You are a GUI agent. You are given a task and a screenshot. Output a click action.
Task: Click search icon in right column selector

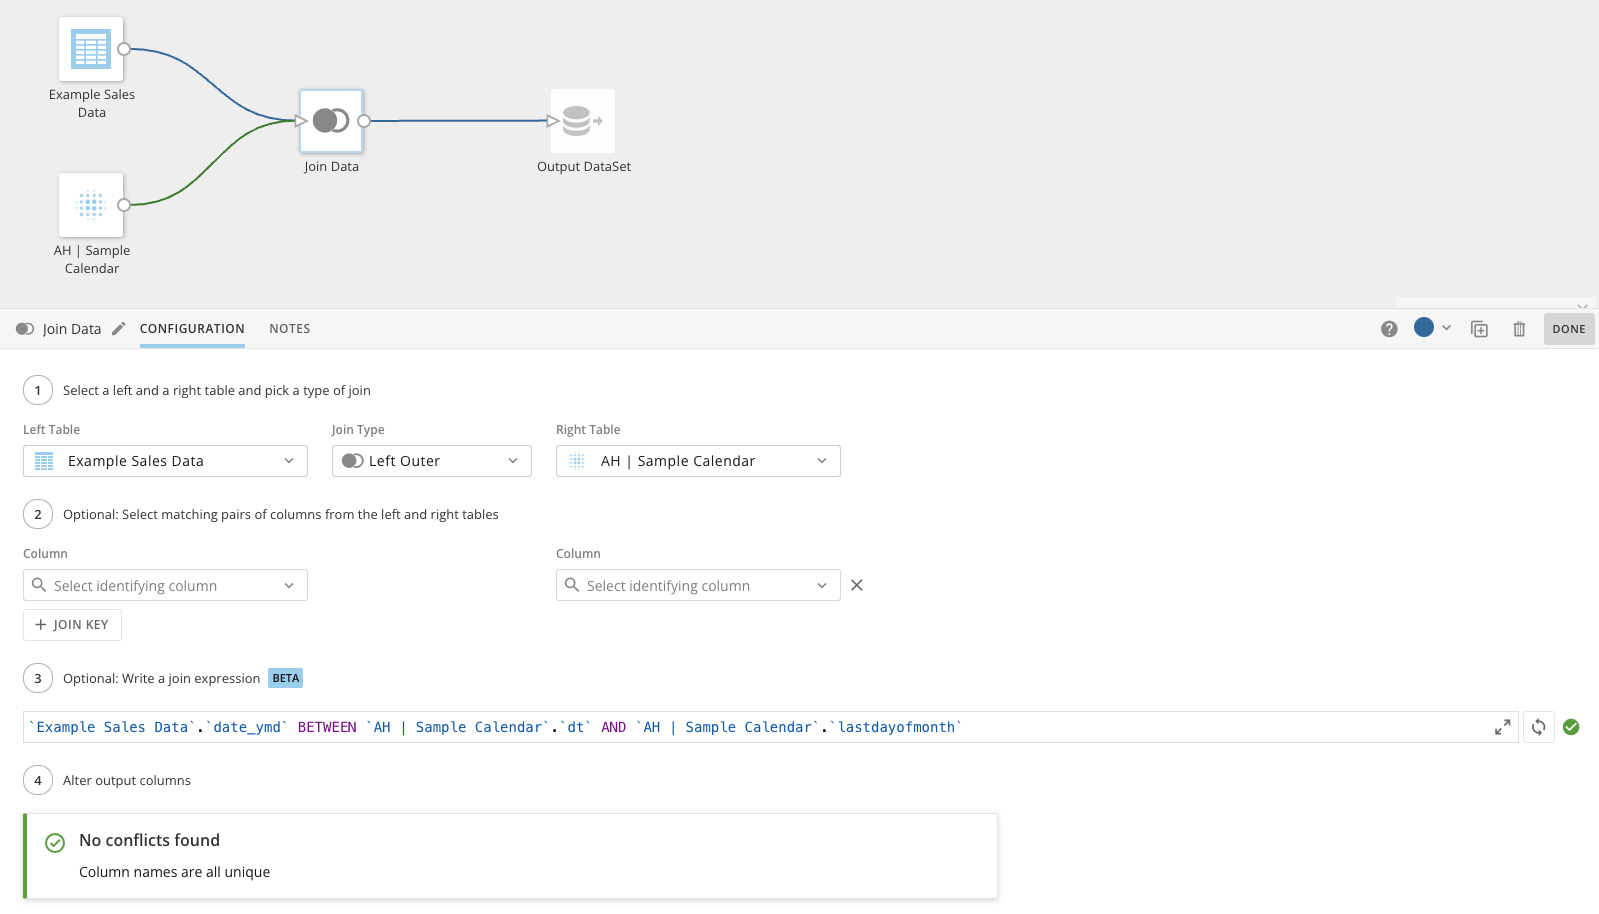click(x=572, y=585)
